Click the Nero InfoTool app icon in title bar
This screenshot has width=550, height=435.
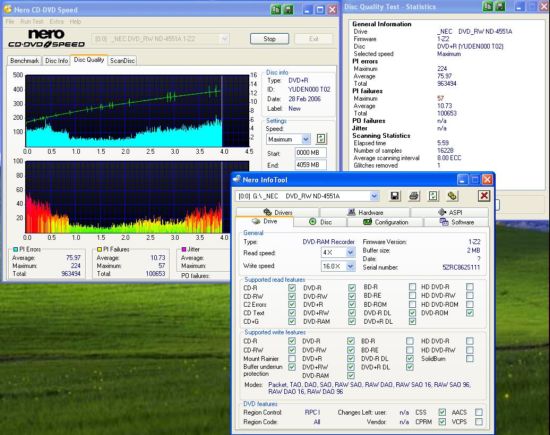click(x=237, y=179)
